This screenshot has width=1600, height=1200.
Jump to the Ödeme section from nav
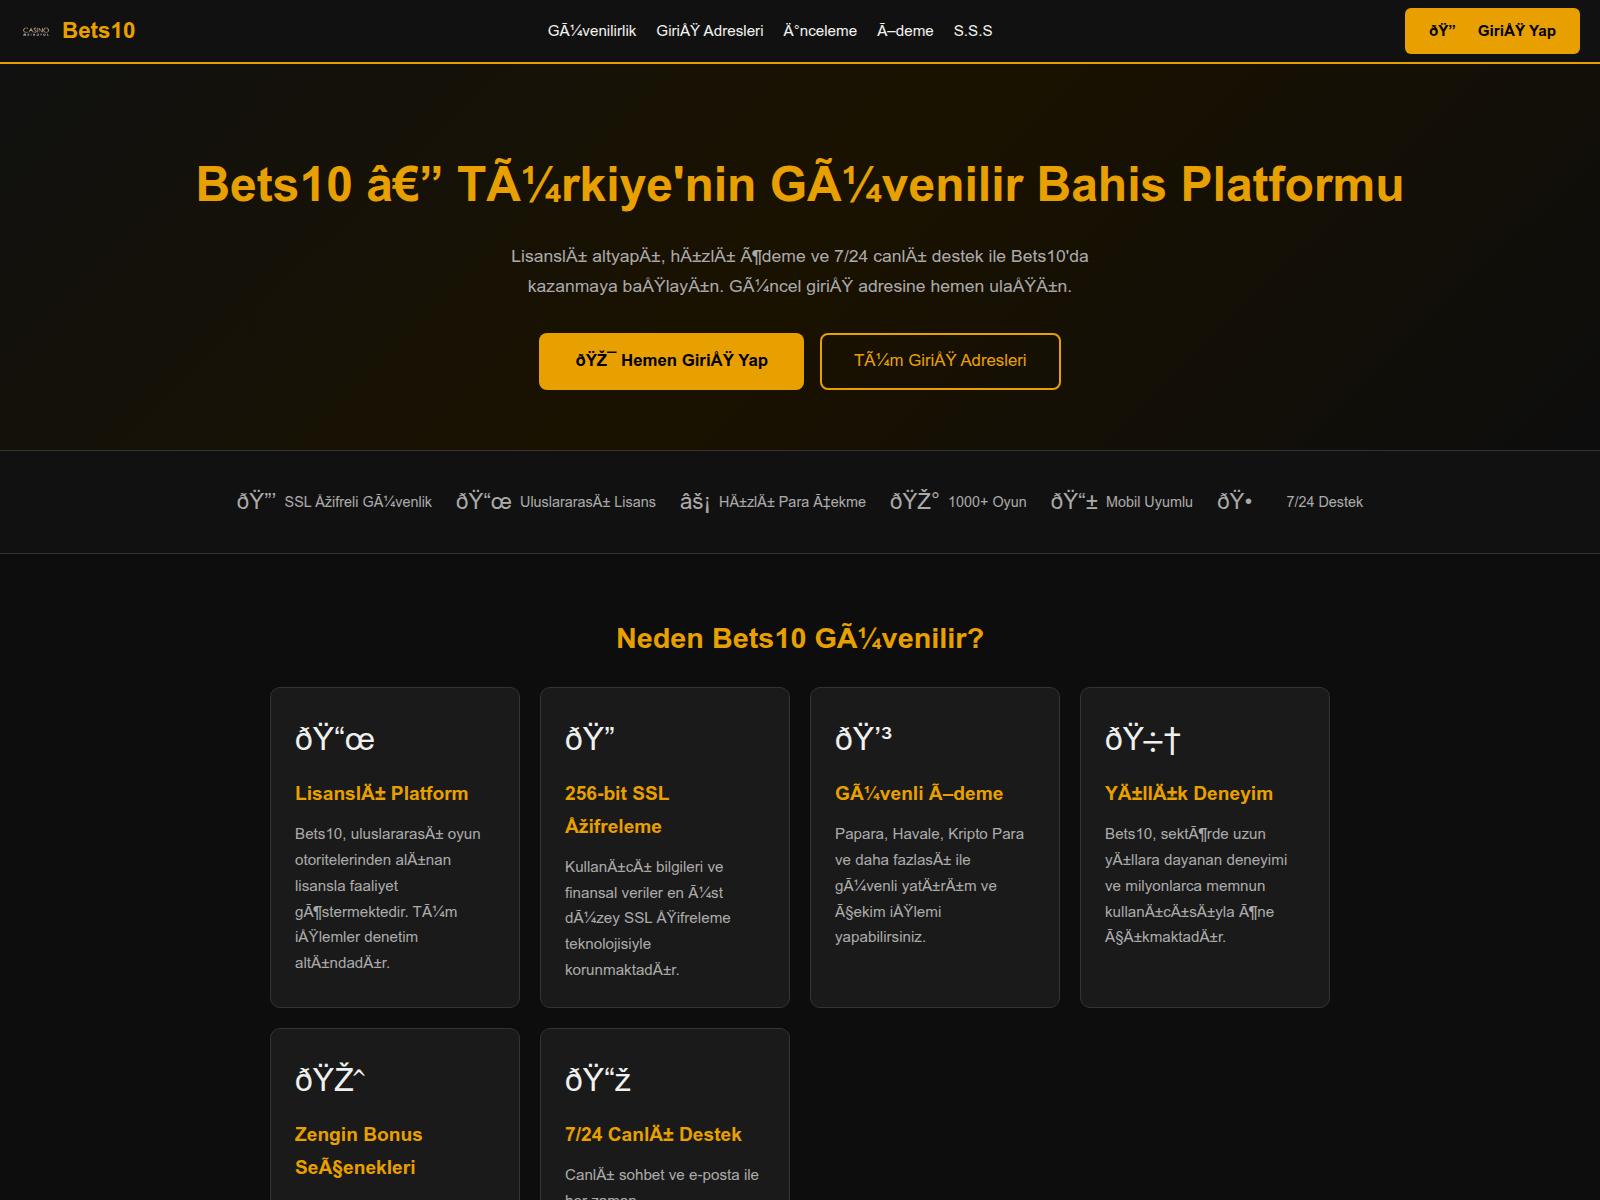[x=905, y=31]
